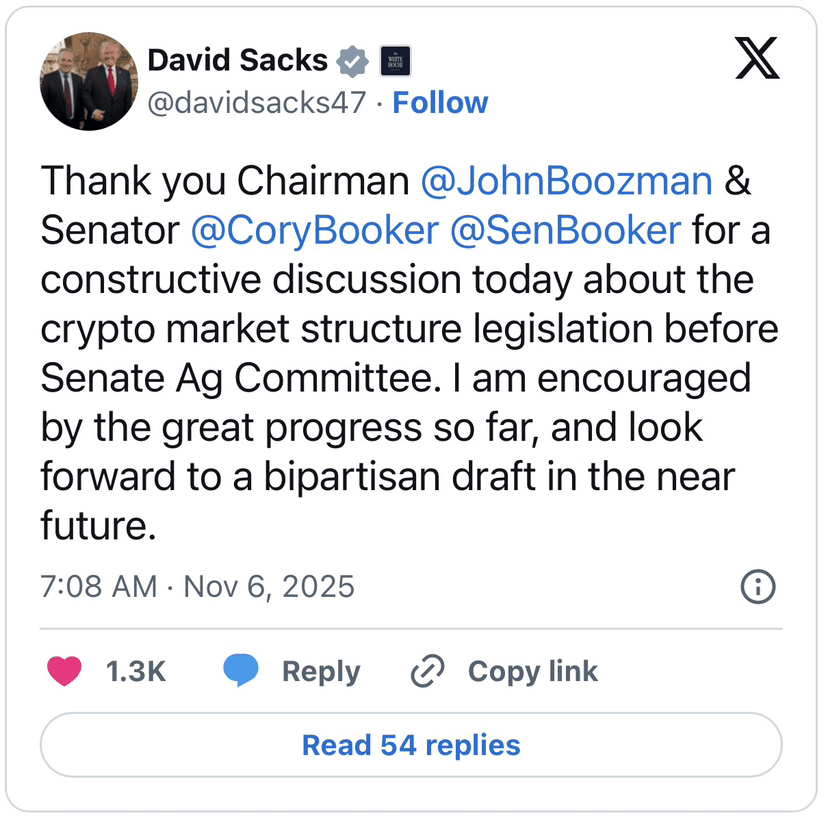This screenshot has height=818, width=828.
Task: Open the tweet info circle icon
Action: (x=758, y=586)
